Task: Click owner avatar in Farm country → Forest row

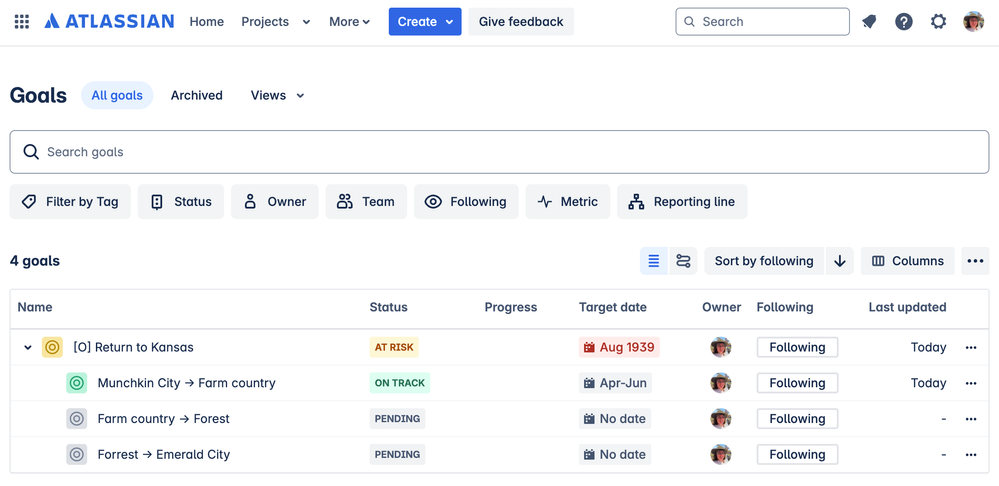Action: pyautogui.click(x=721, y=418)
